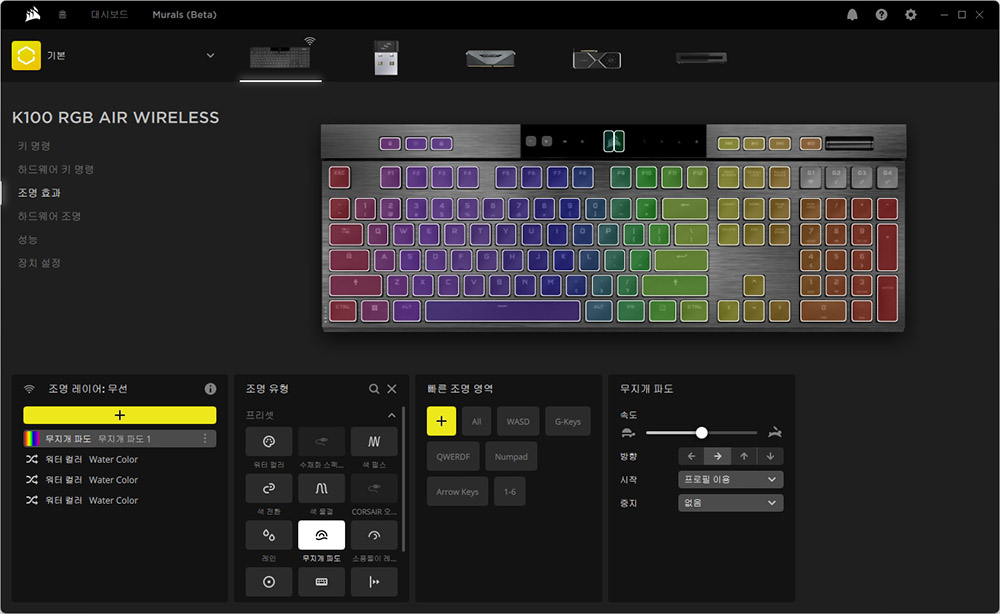Image resolution: width=1000 pixels, height=614 pixels.
Task: Open the 대시보드 tab
Action: [110, 14]
